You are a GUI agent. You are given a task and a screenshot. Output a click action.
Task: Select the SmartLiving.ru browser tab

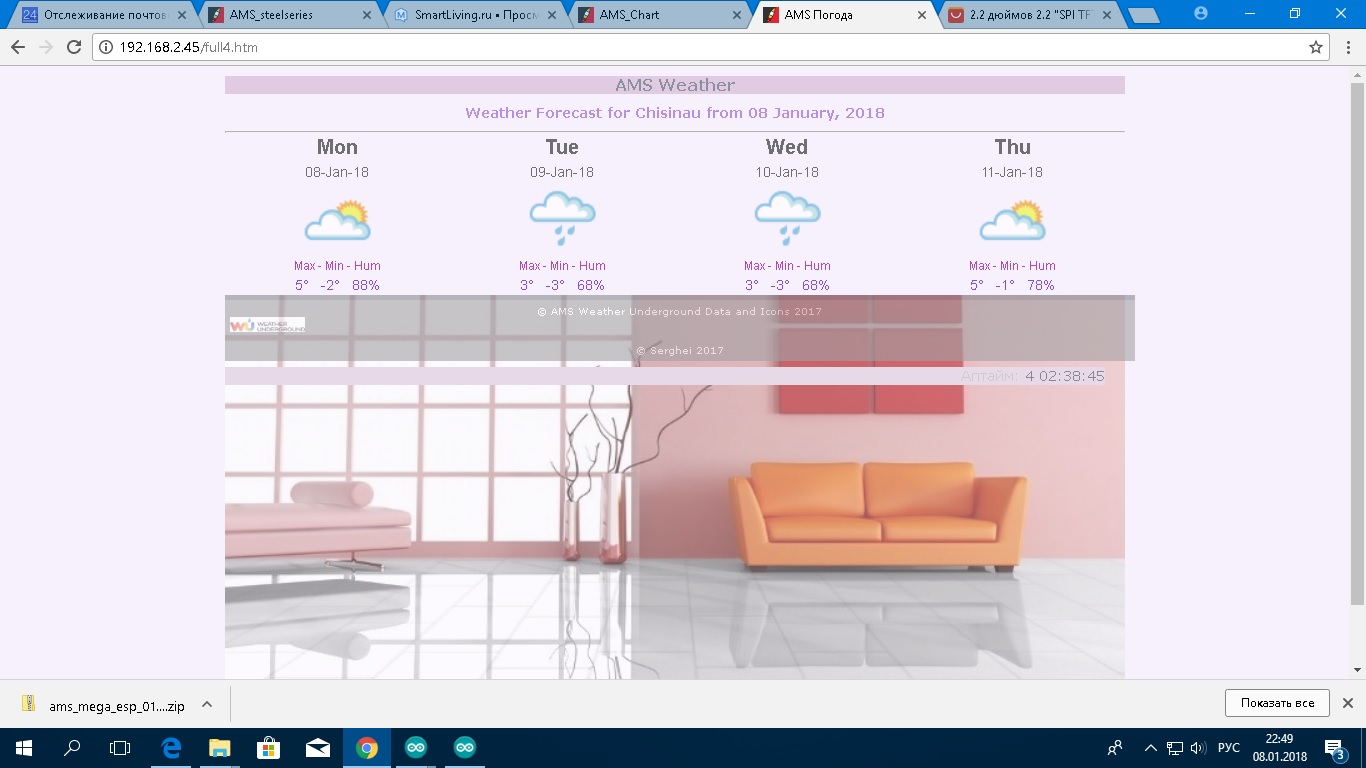[470, 14]
